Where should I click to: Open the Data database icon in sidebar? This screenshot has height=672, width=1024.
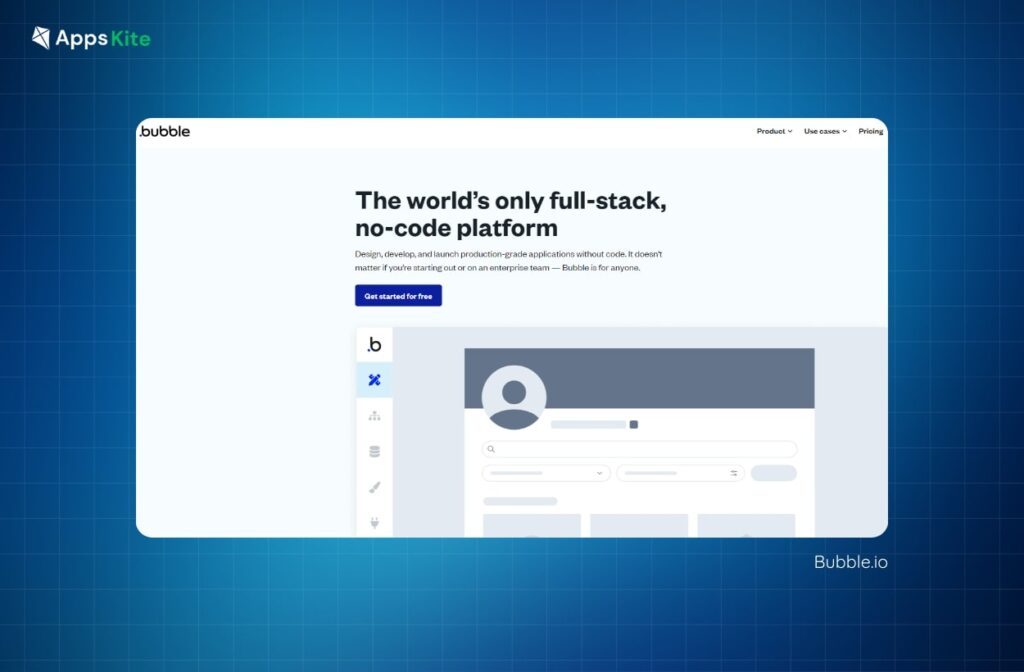[374, 451]
